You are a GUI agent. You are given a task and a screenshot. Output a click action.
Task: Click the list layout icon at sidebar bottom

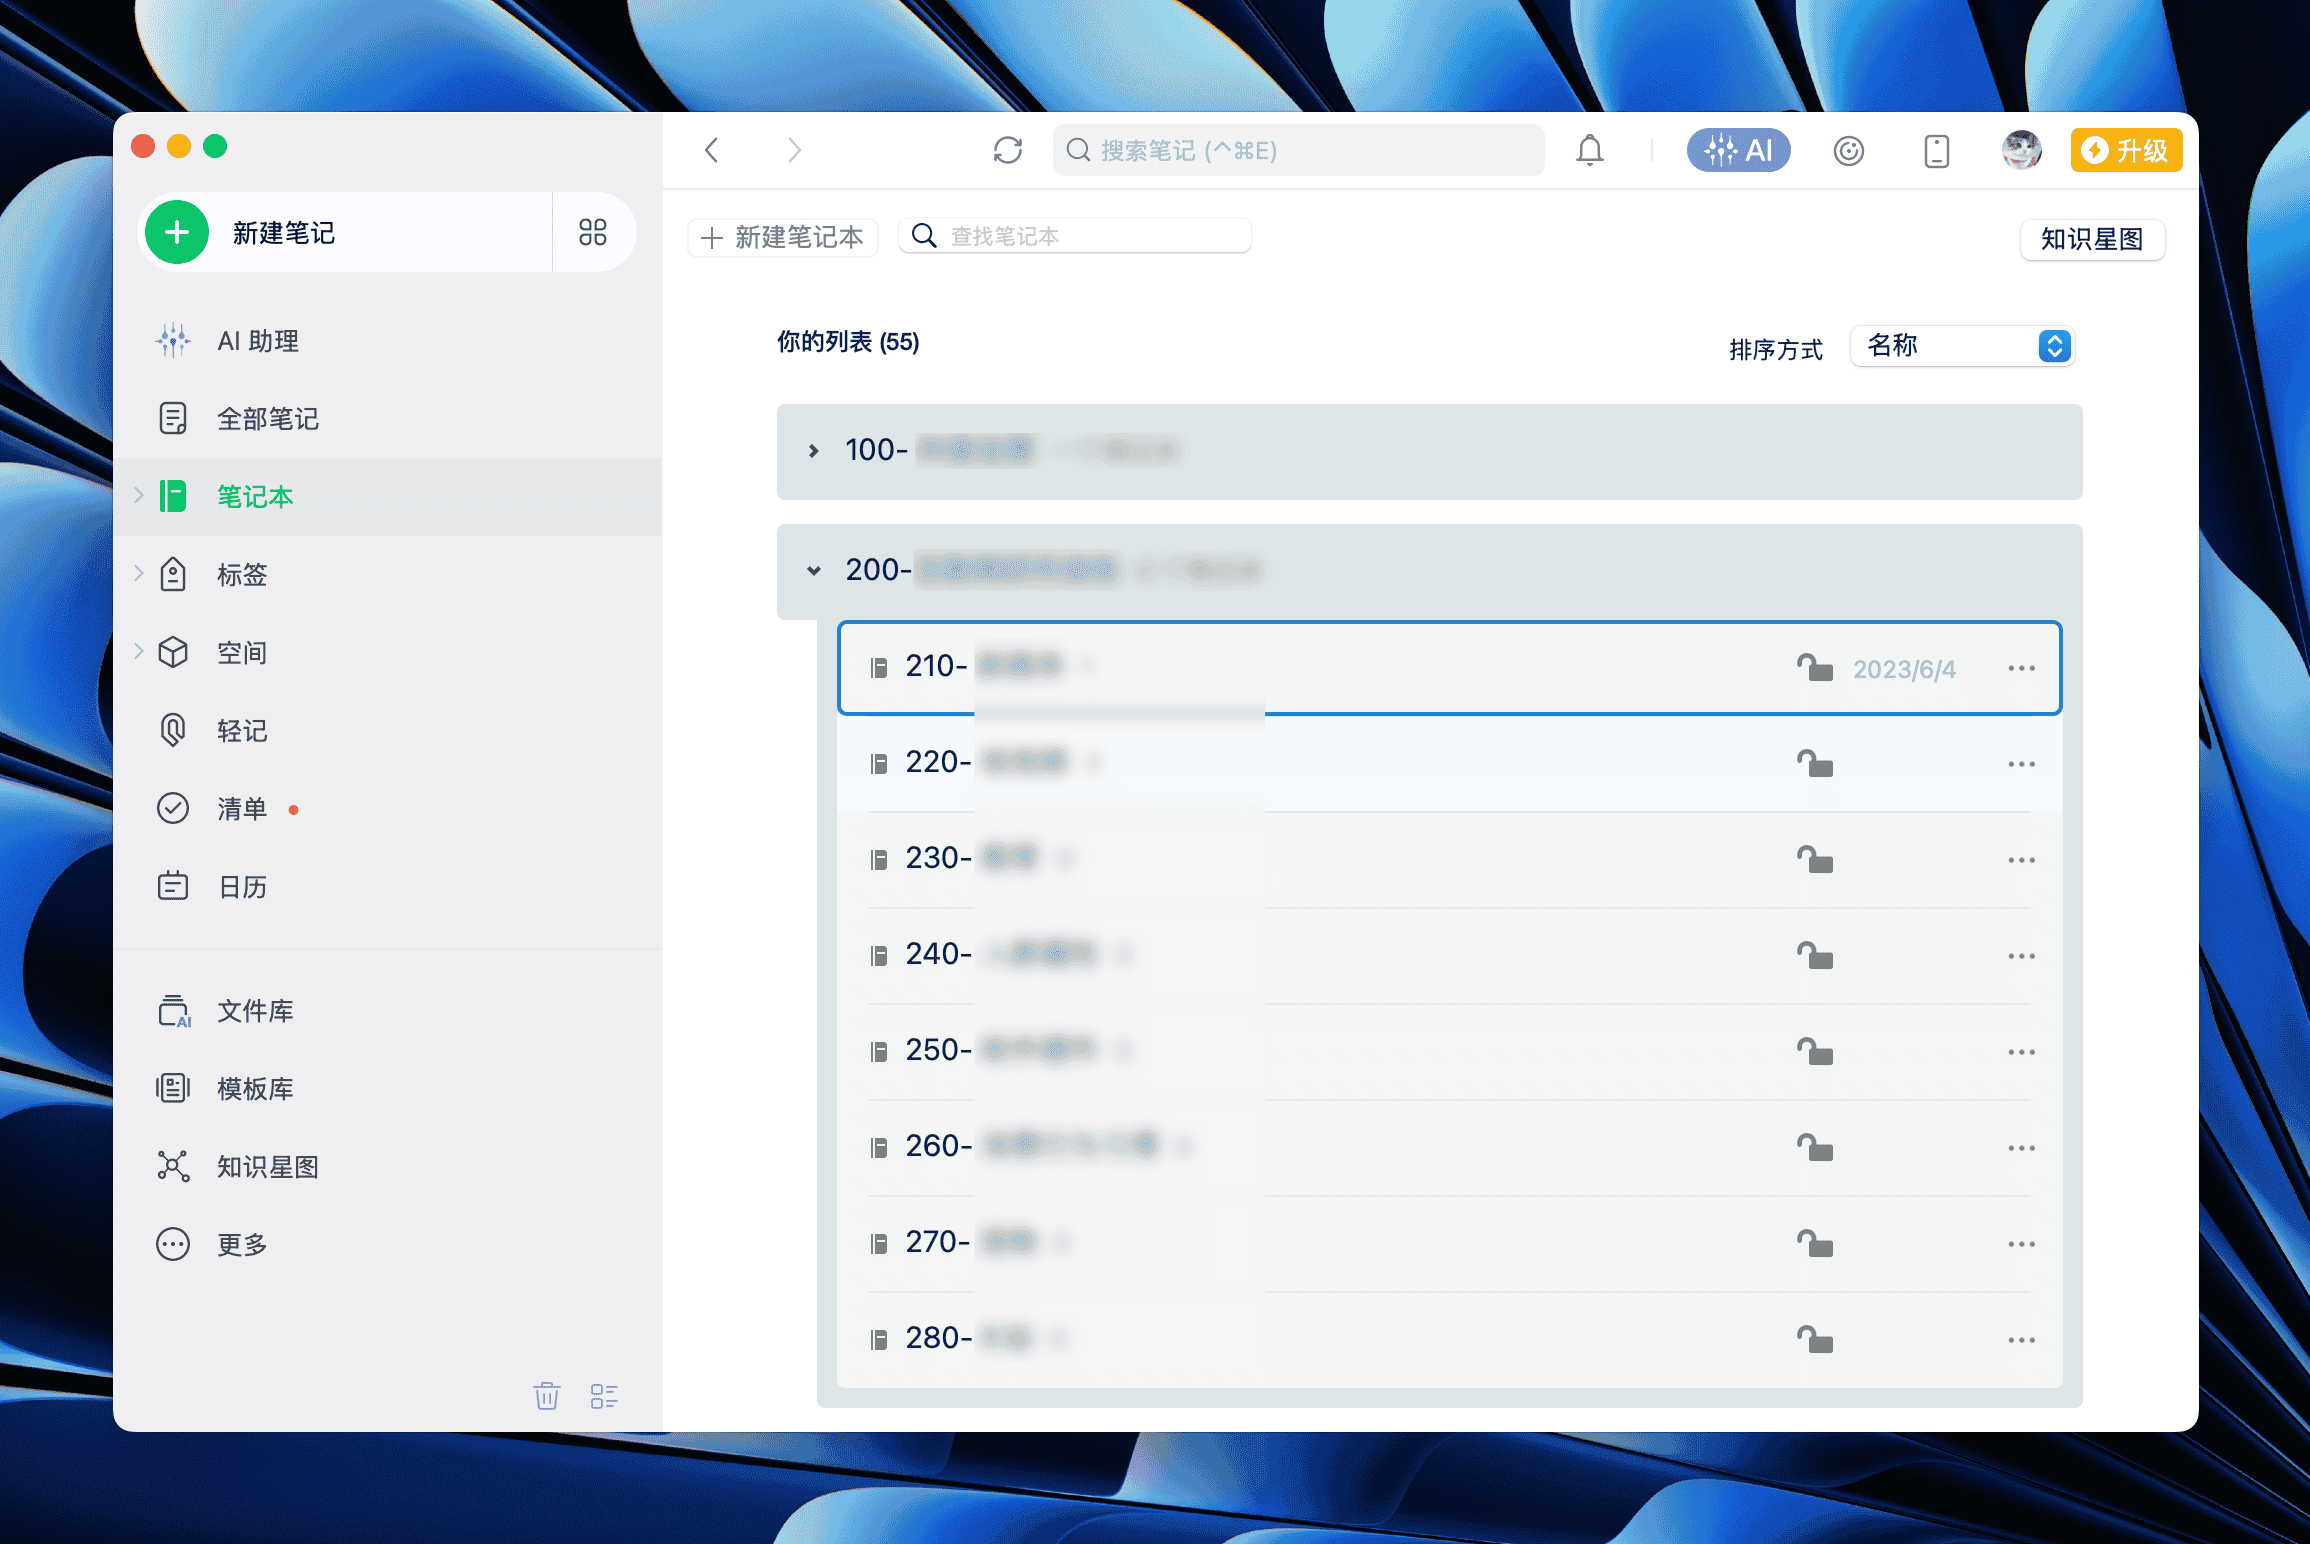604,1396
